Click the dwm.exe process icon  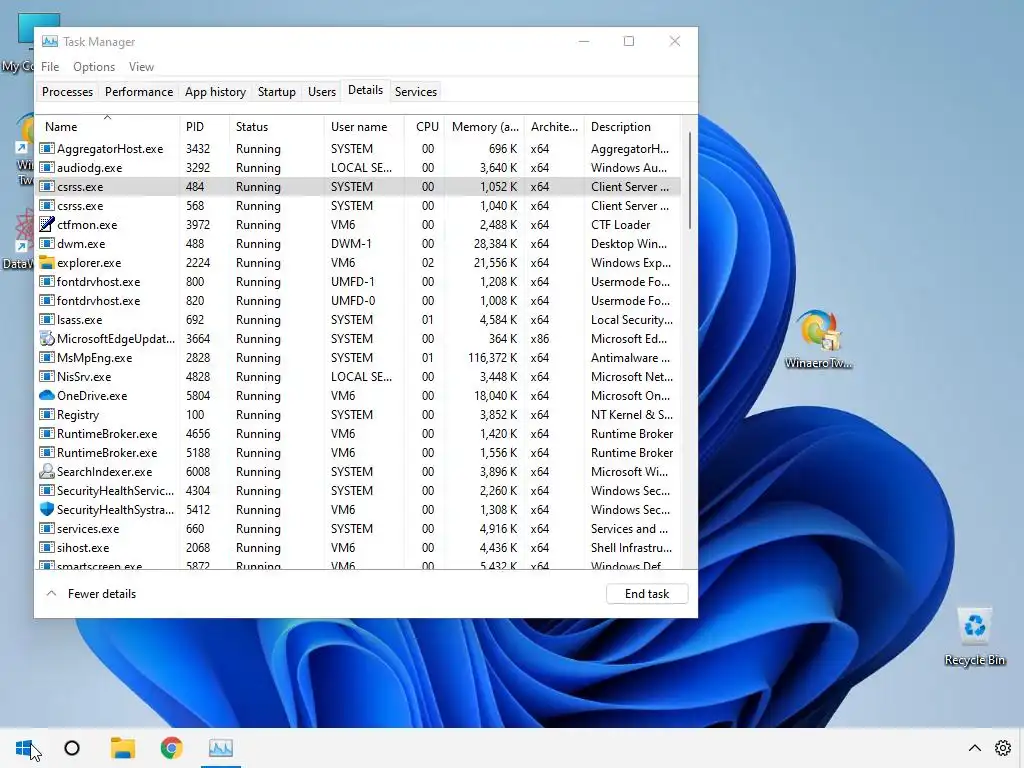point(46,244)
